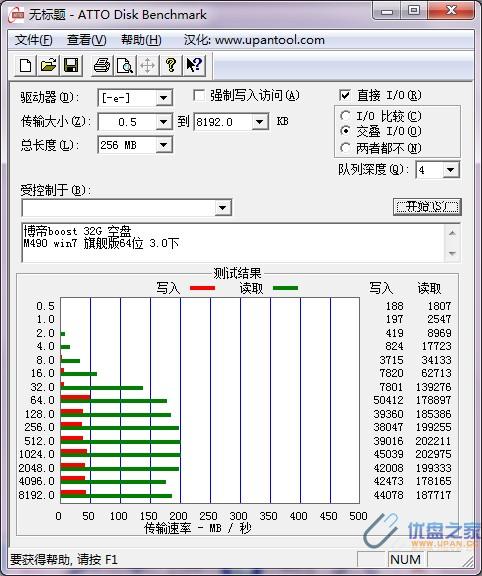Click the 开始(S) start button
The image size is (482, 576).
[x=427, y=207]
